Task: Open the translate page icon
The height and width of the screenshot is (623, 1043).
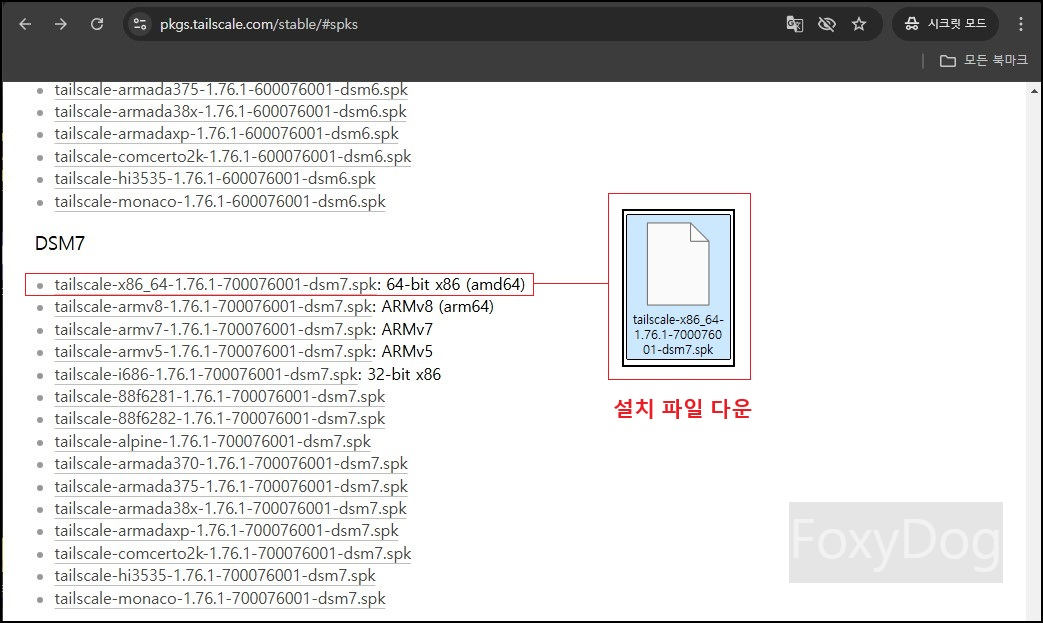Action: [794, 25]
